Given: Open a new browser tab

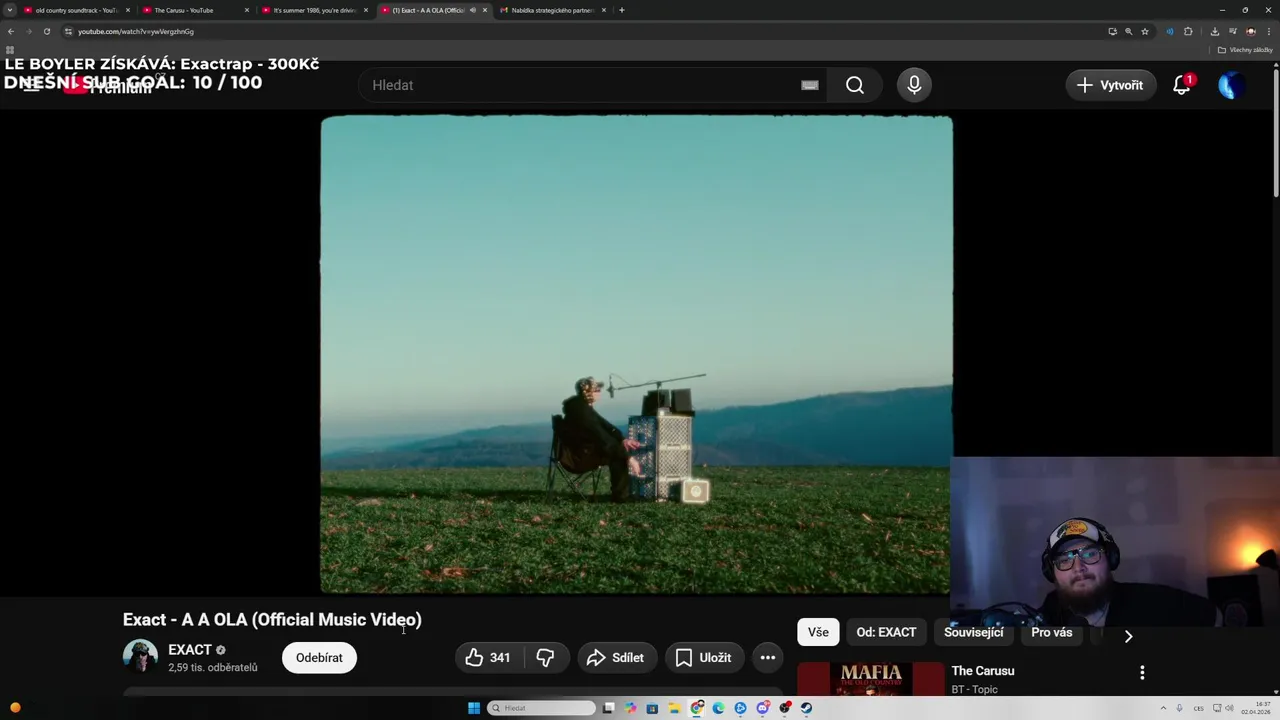Looking at the screenshot, I should tap(622, 10).
